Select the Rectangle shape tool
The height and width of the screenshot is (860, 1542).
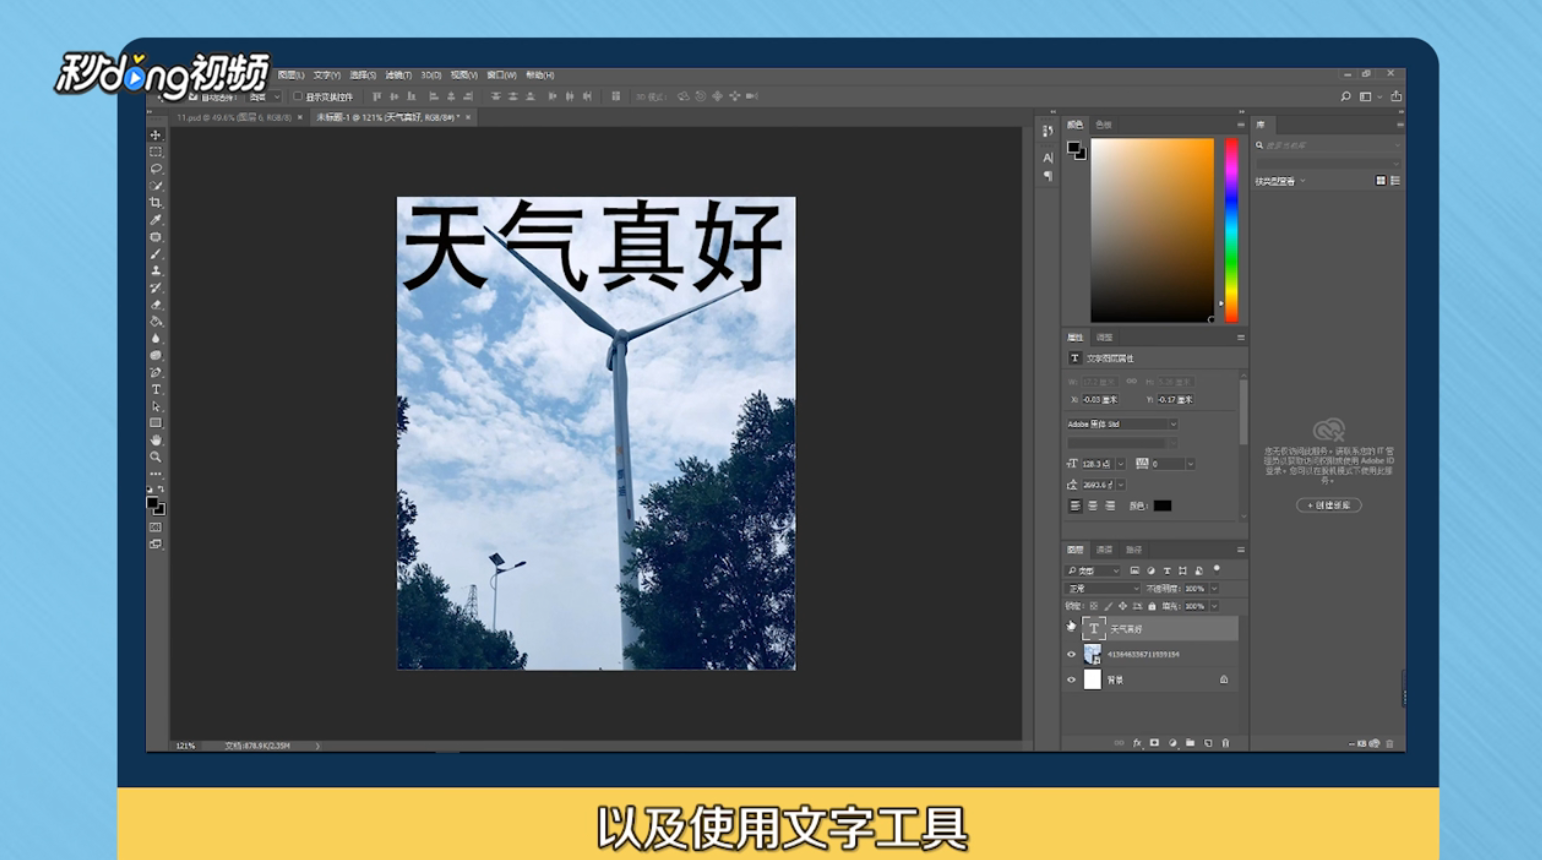click(156, 423)
